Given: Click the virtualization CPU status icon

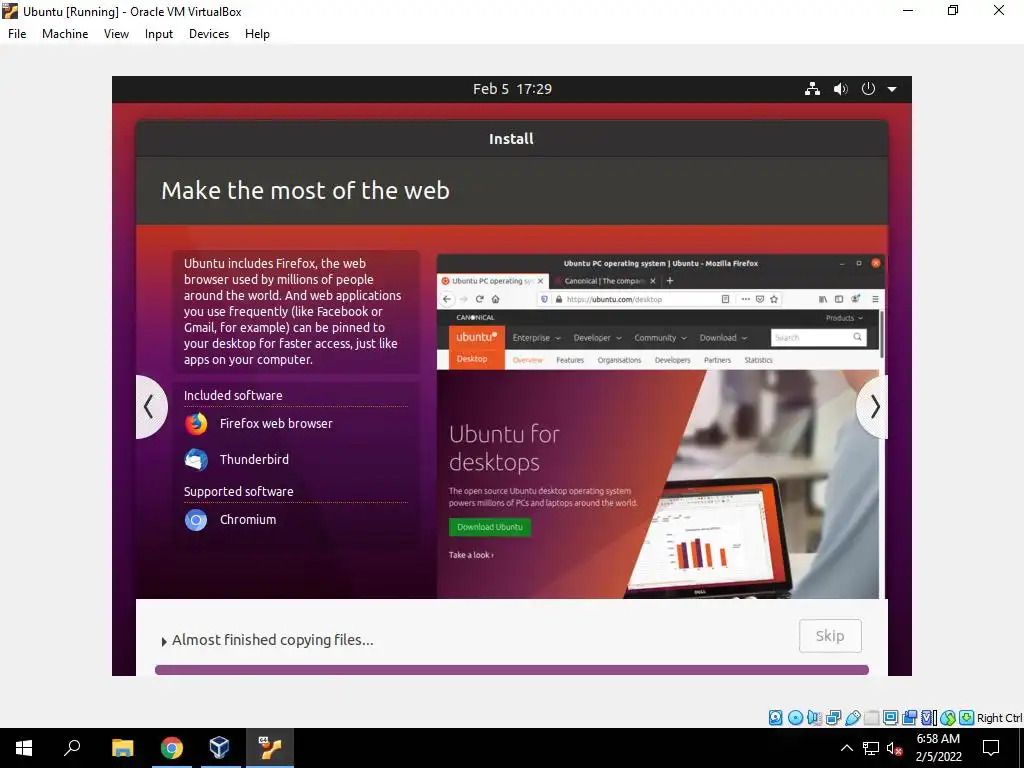Looking at the screenshot, I should (928, 718).
